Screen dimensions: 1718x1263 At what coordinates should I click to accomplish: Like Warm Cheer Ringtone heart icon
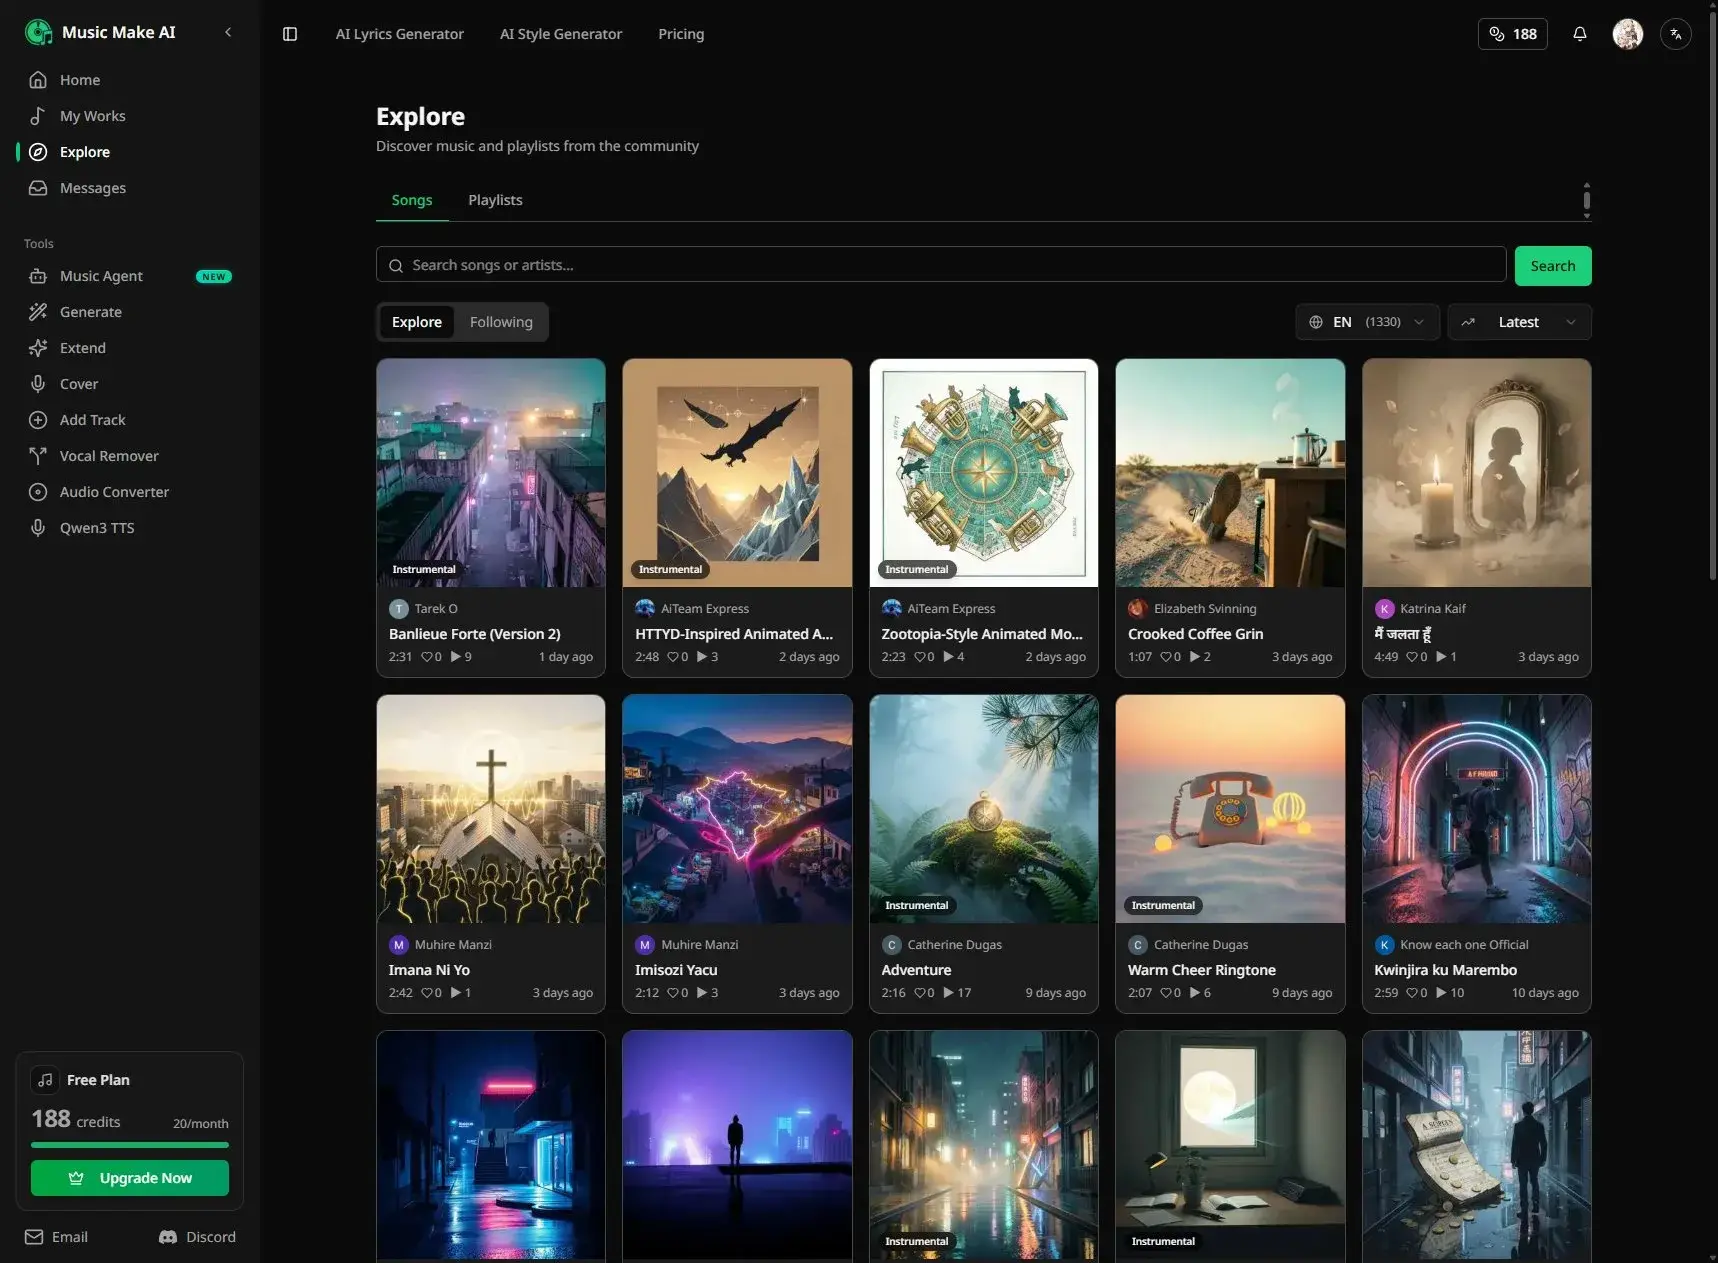pos(1166,993)
